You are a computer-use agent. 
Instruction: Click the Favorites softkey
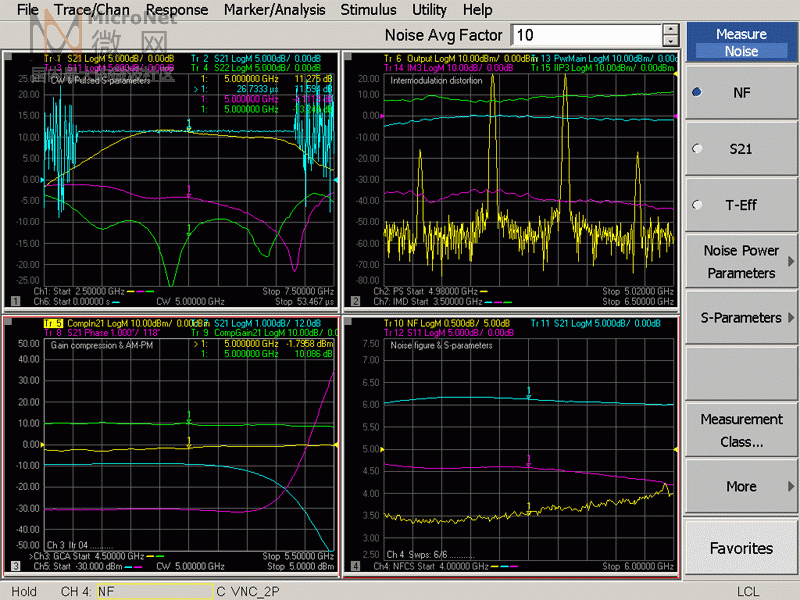pos(741,548)
